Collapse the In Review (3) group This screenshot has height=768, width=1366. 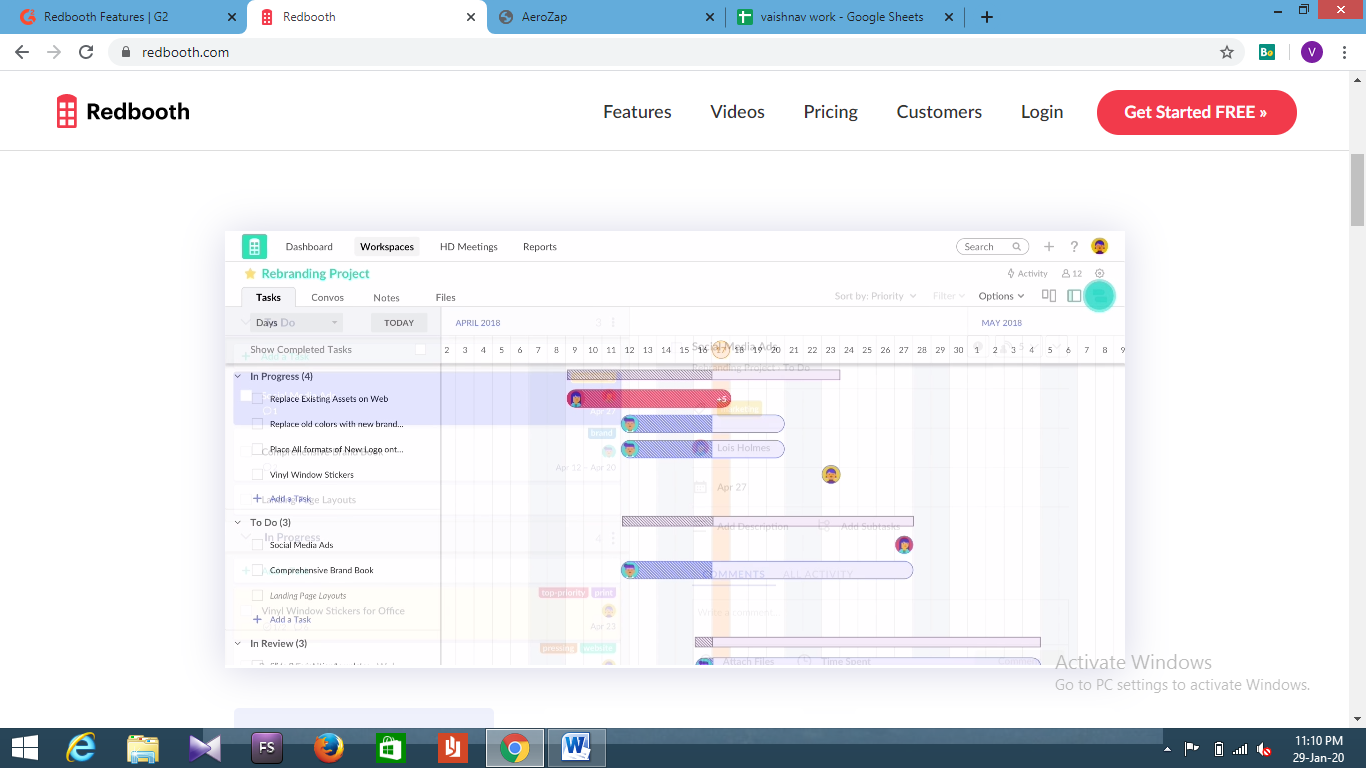238,644
